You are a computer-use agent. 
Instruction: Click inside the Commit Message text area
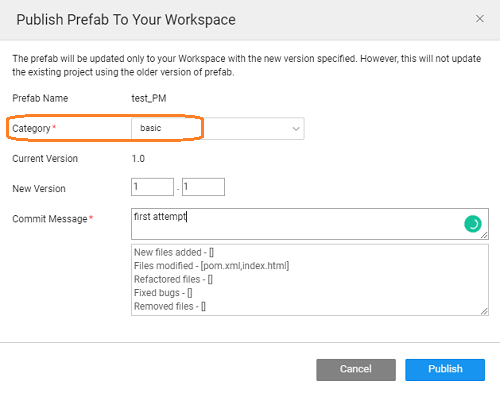click(310, 224)
